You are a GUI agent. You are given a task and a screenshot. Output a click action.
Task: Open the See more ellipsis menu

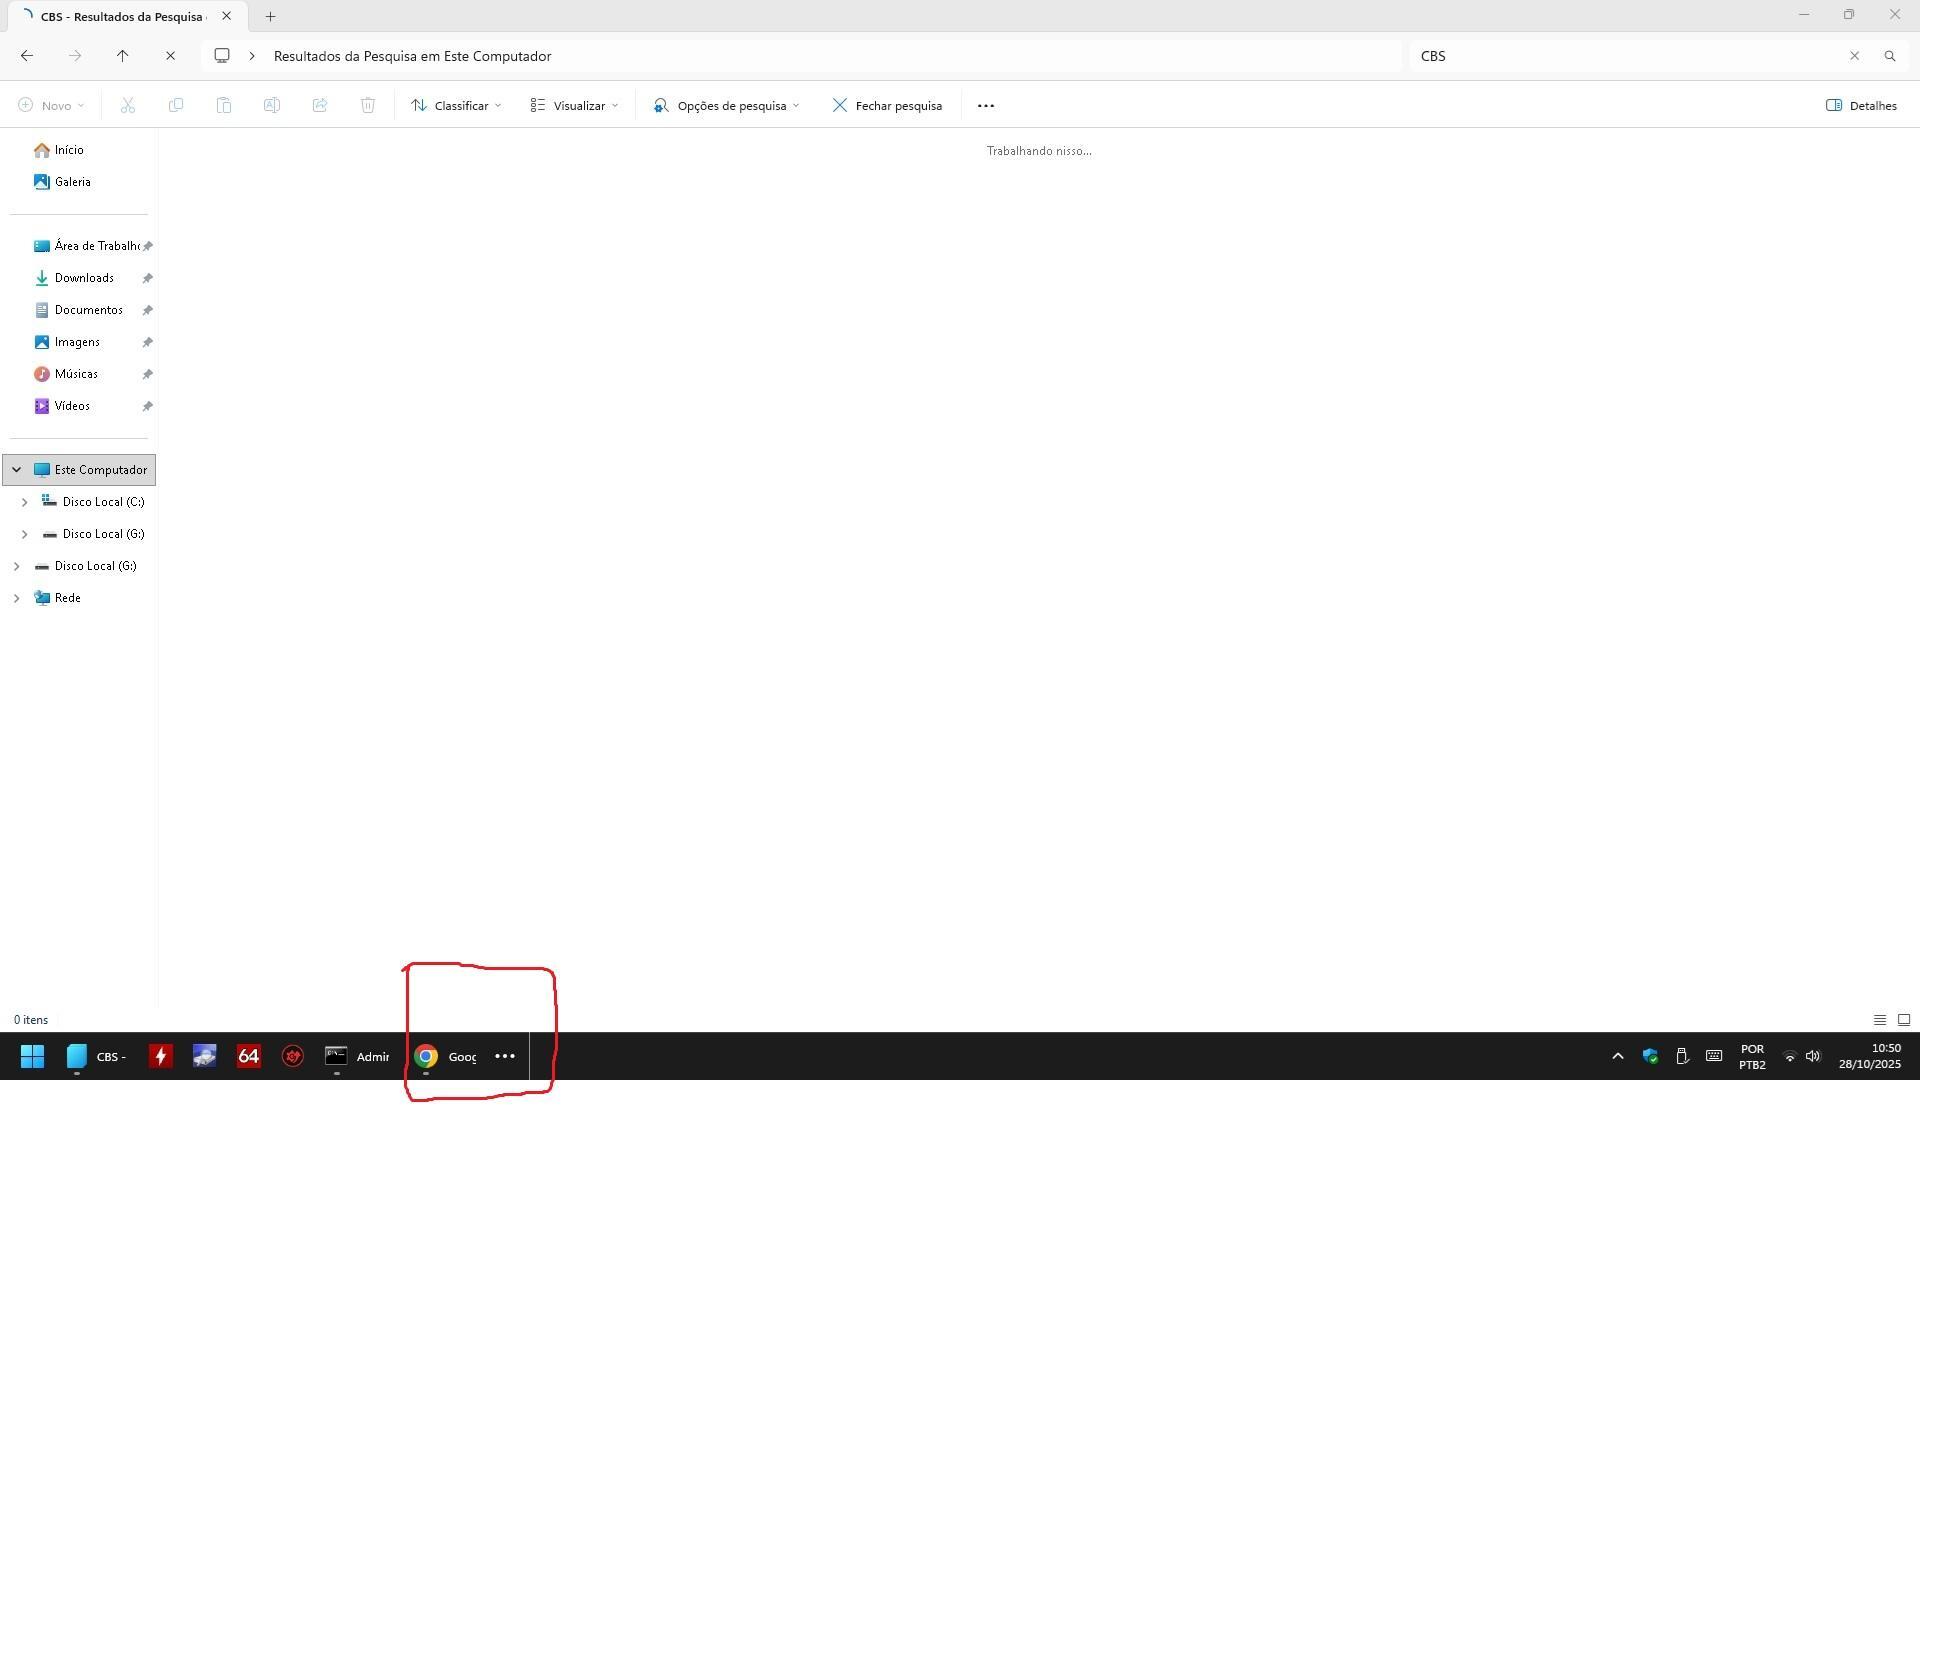985,105
